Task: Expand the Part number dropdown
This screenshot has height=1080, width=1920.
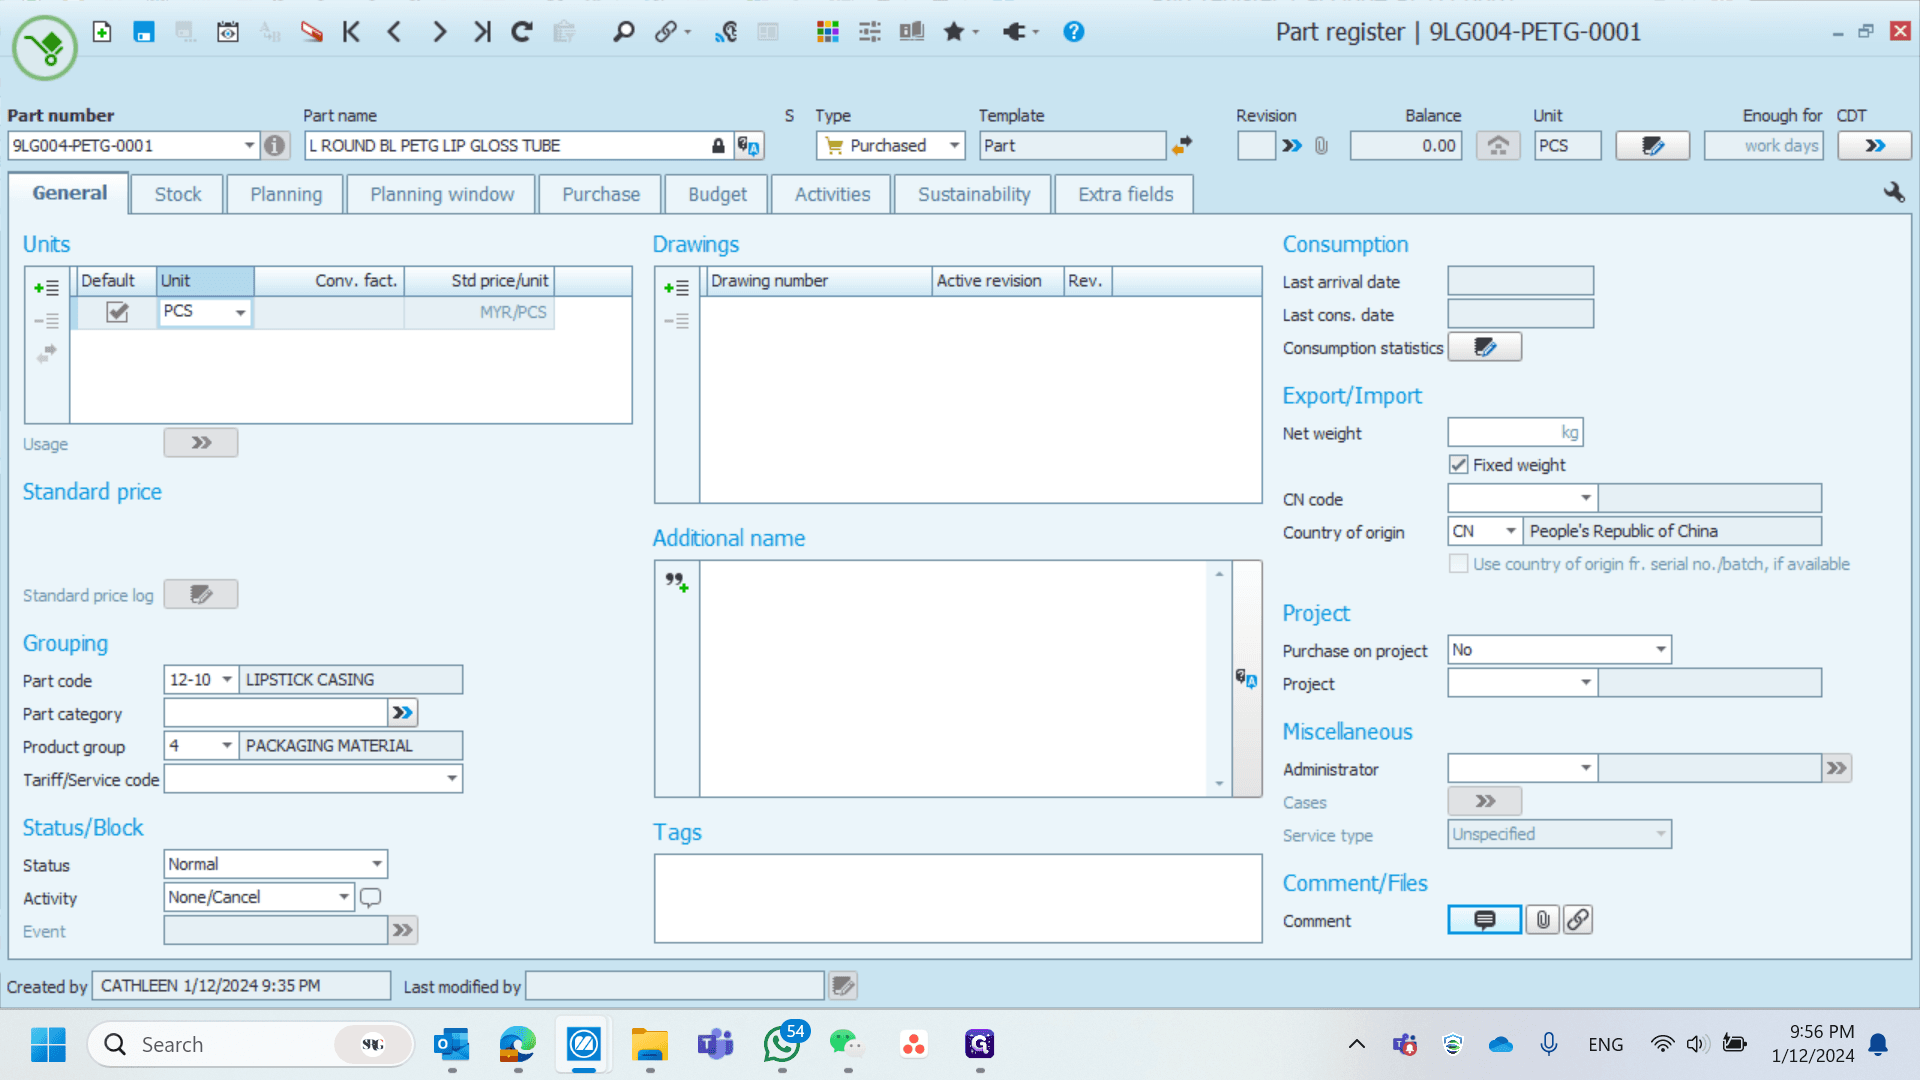Action: 249,146
